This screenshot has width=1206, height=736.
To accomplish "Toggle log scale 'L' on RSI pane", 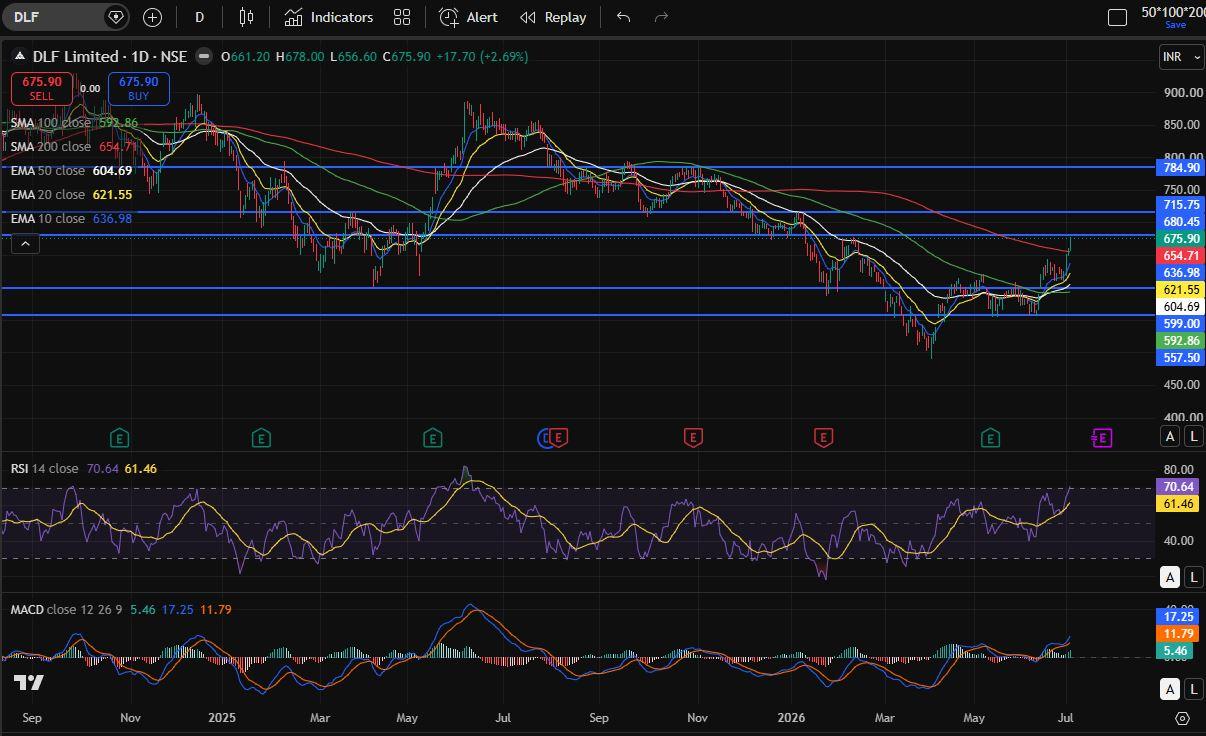I will coord(1194,576).
